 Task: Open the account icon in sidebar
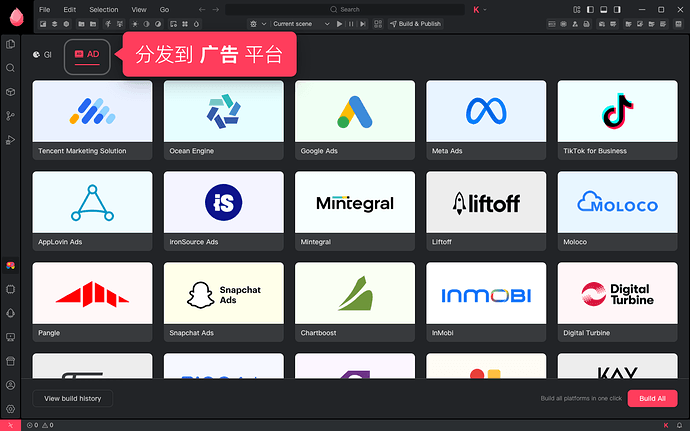pyautogui.click(x=11, y=385)
